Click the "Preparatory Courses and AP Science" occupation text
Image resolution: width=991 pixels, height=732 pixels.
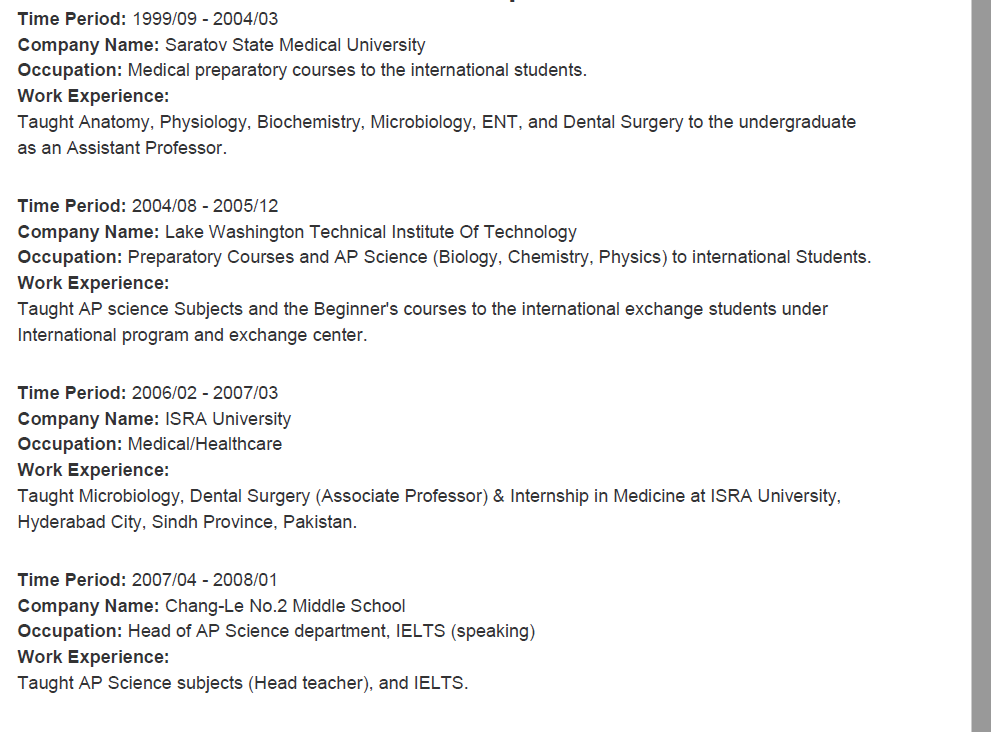[499, 257]
